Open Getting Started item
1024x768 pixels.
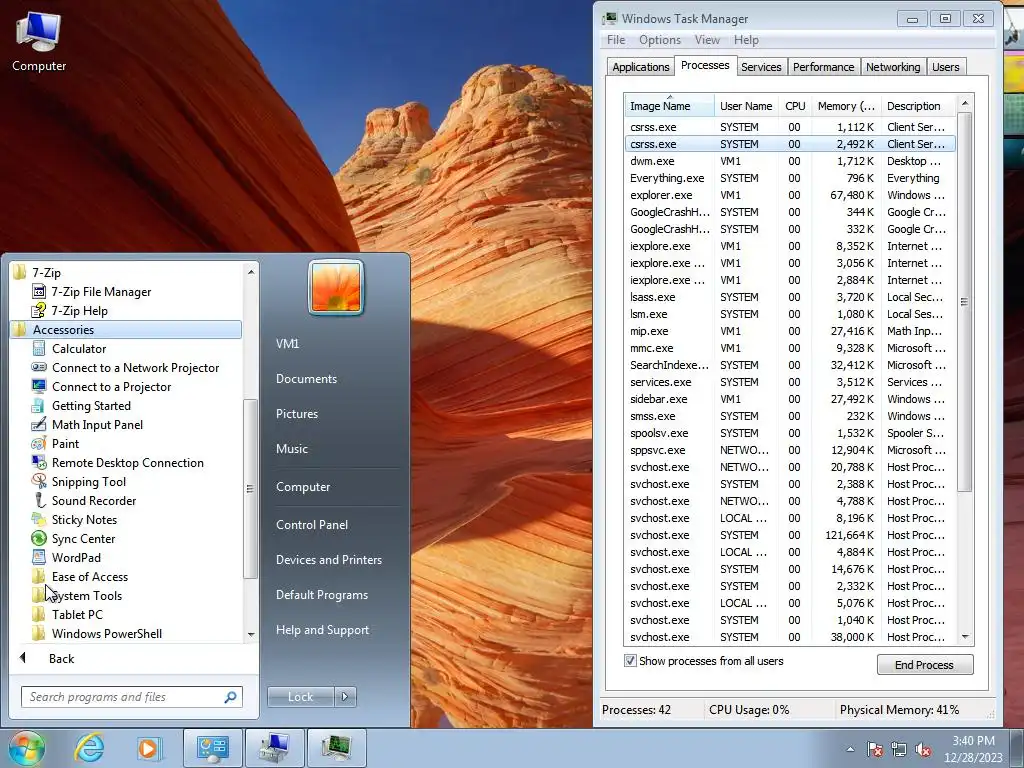coord(91,406)
